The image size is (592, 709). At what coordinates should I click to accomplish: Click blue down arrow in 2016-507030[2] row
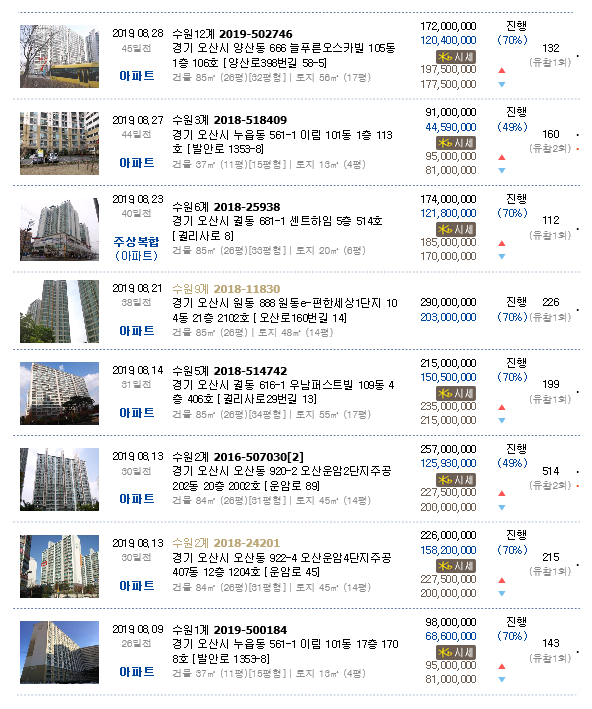(502, 507)
